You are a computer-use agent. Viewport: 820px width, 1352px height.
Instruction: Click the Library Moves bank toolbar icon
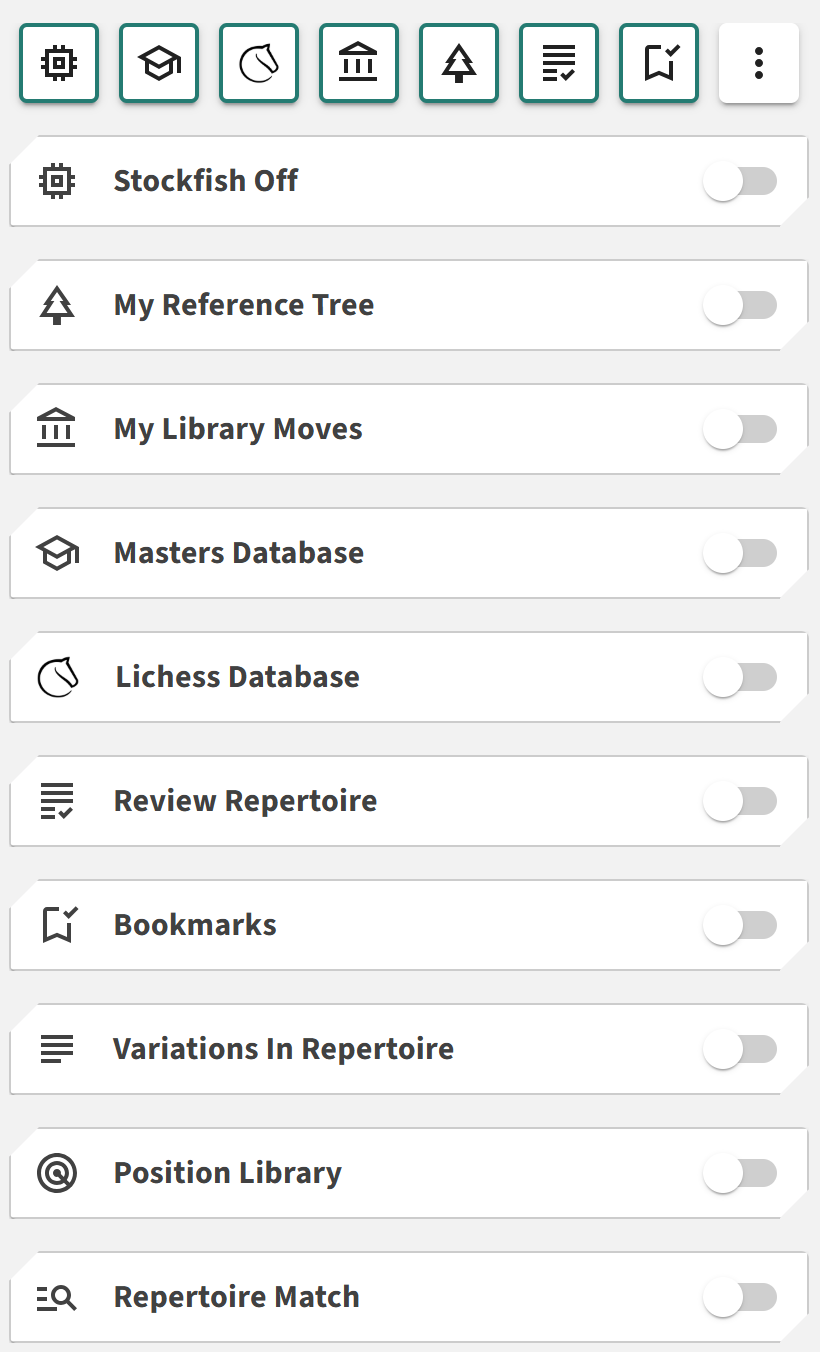coord(359,64)
